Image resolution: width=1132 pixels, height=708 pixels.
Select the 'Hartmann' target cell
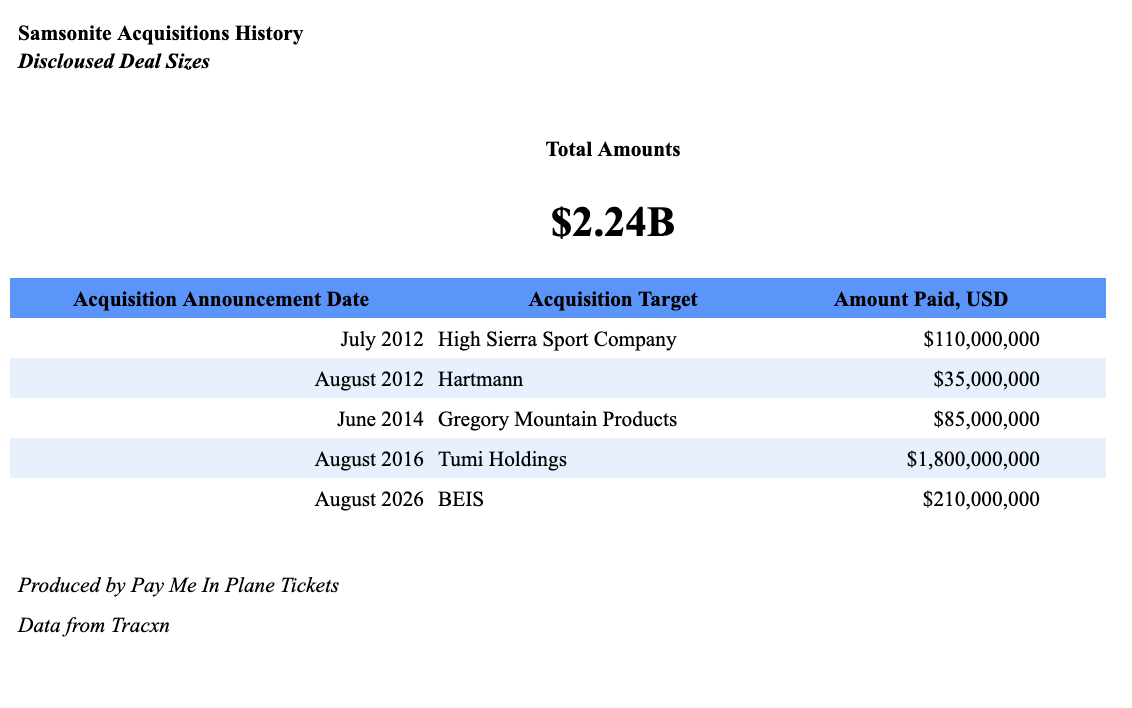click(481, 379)
